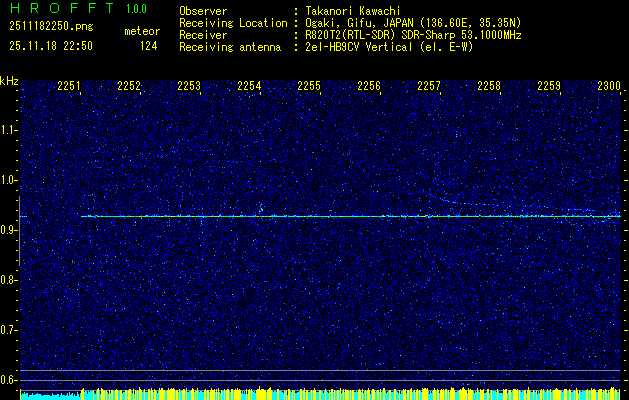Click the 2259 time marker
The width and height of the screenshot is (629, 400).
(x=549, y=87)
